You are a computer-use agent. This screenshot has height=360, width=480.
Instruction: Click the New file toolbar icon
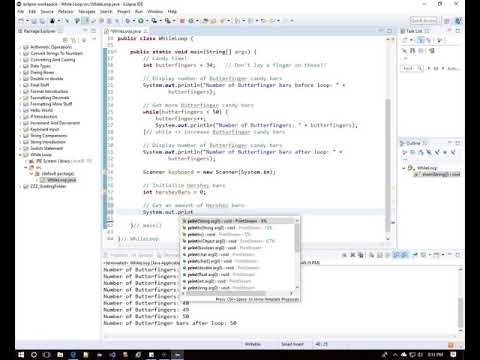(x=21, y=21)
